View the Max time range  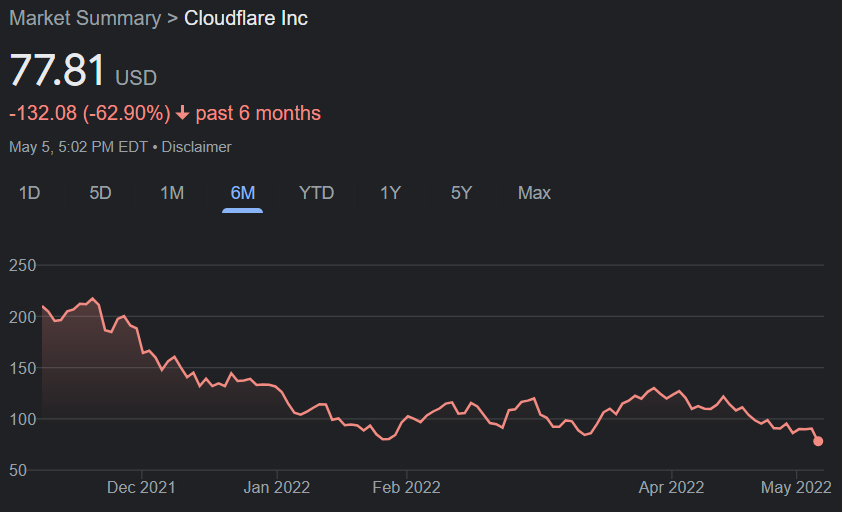(534, 193)
